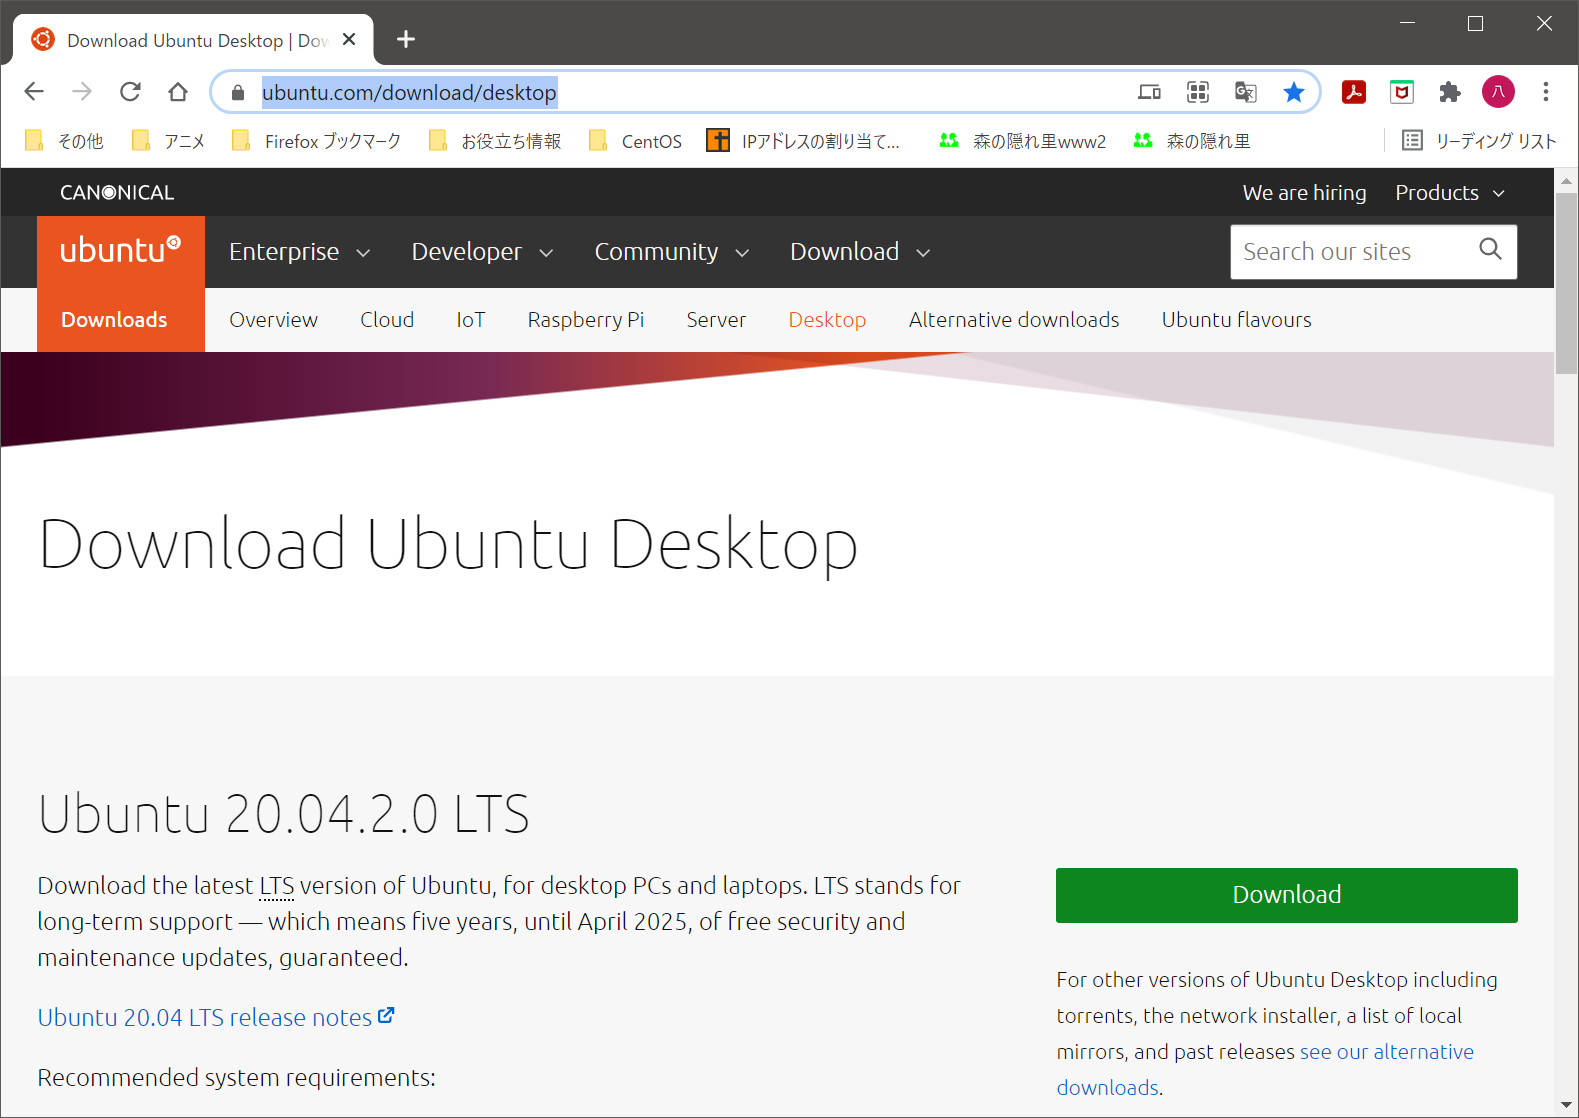1579x1118 pixels.
Task: Open the Extensions puzzle-piece menu
Action: [x=1449, y=93]
